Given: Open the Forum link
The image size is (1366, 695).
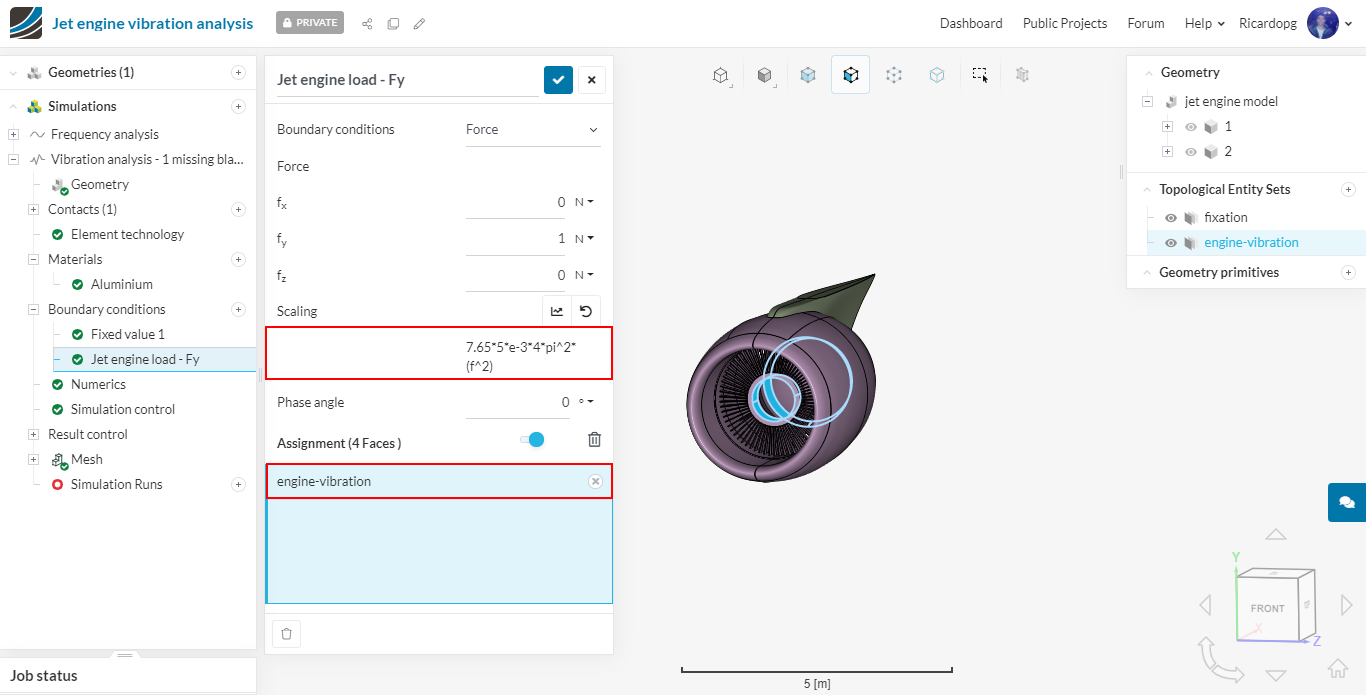Looking at the screenshot, I should click(x=1146, y=23).
